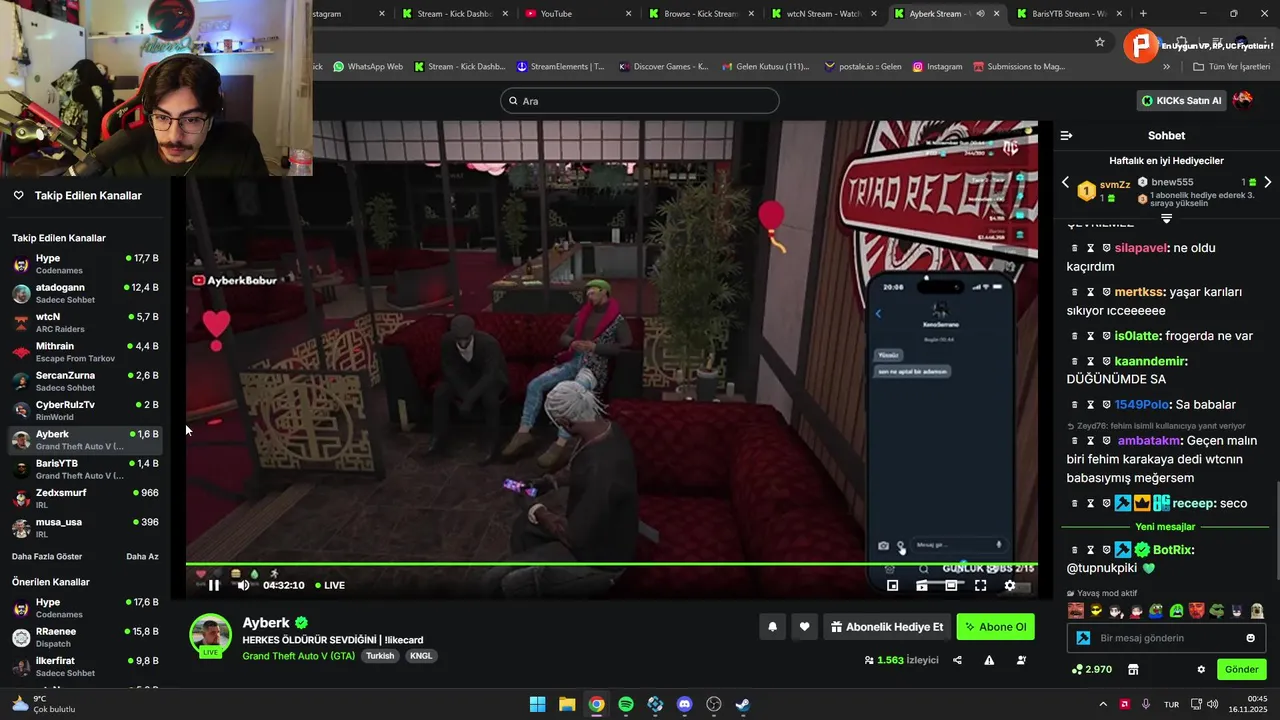
Task: Click the Ara search field
Action: (640, 101)
